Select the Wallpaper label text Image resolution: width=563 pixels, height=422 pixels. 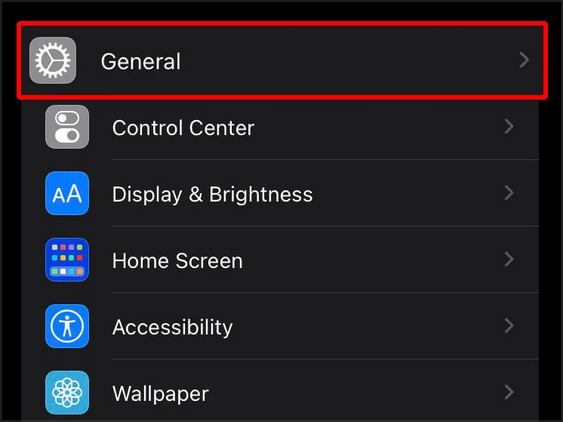click(x=160, y=394)
